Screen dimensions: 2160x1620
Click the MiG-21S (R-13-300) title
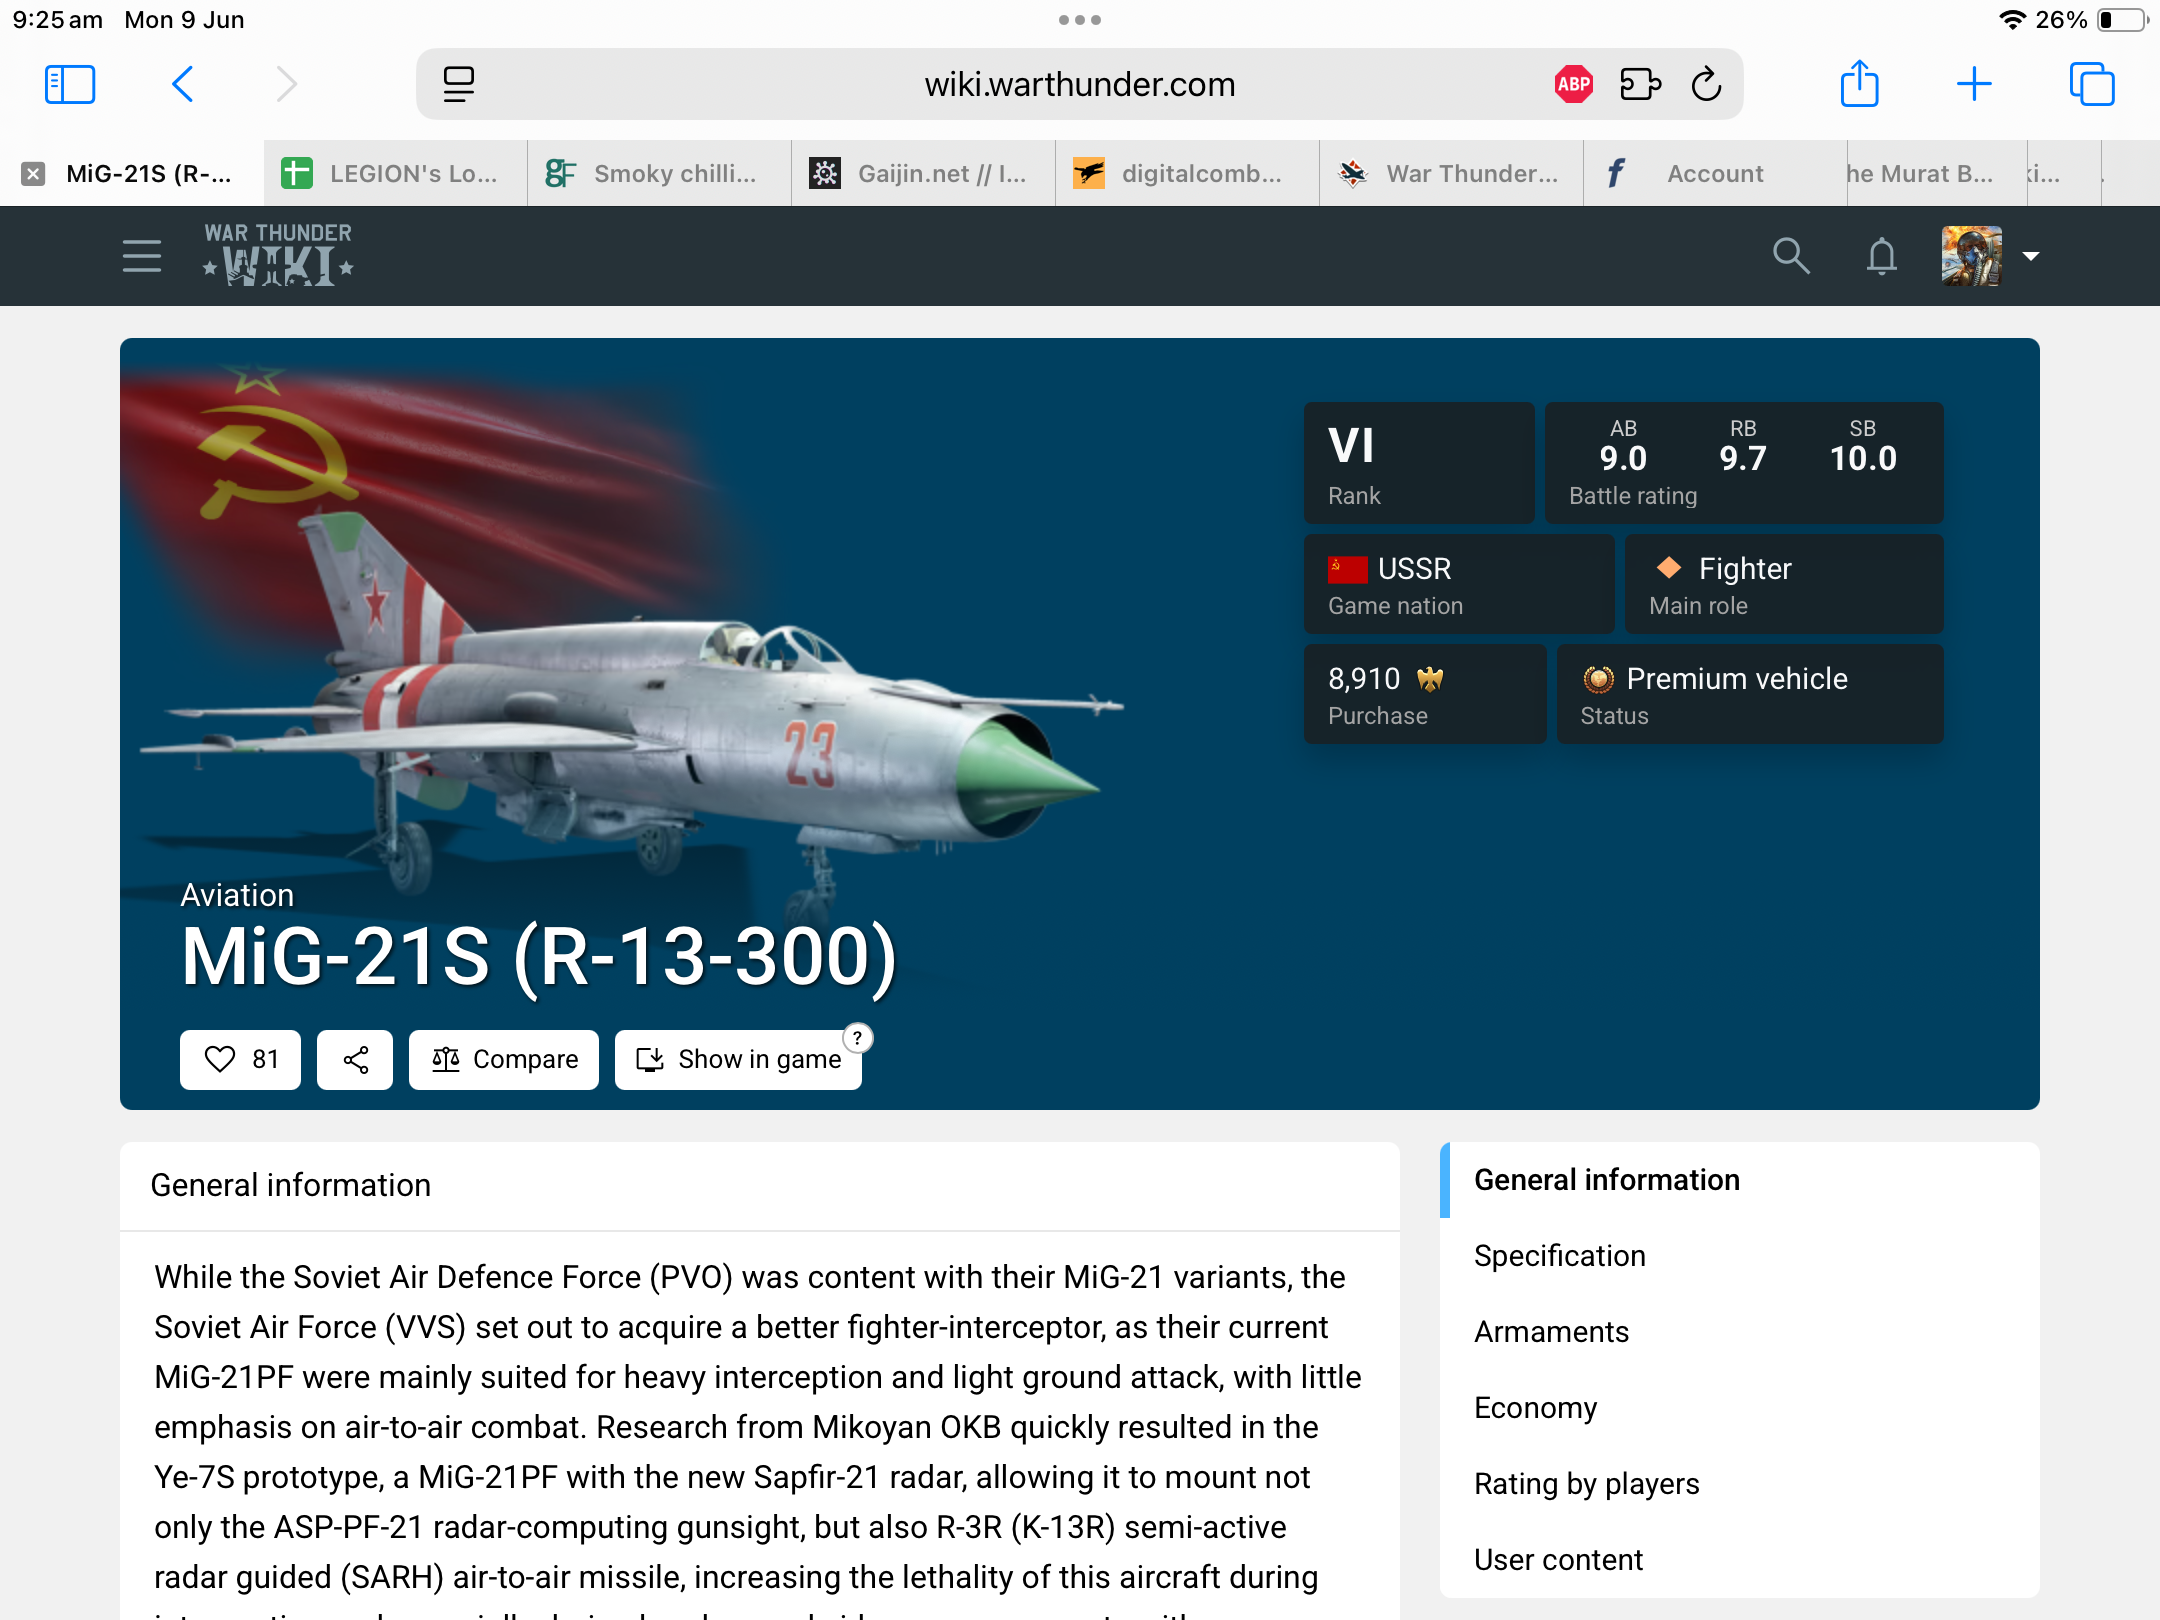(x=539, y=957)
